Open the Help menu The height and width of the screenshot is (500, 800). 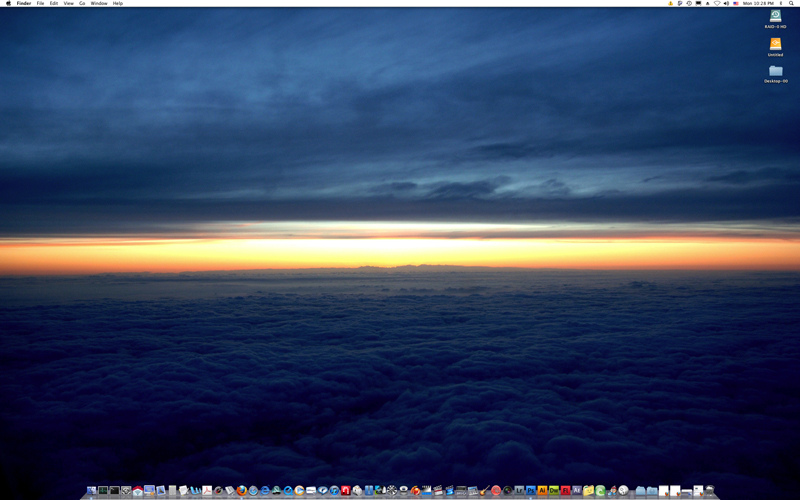(118, 3)
